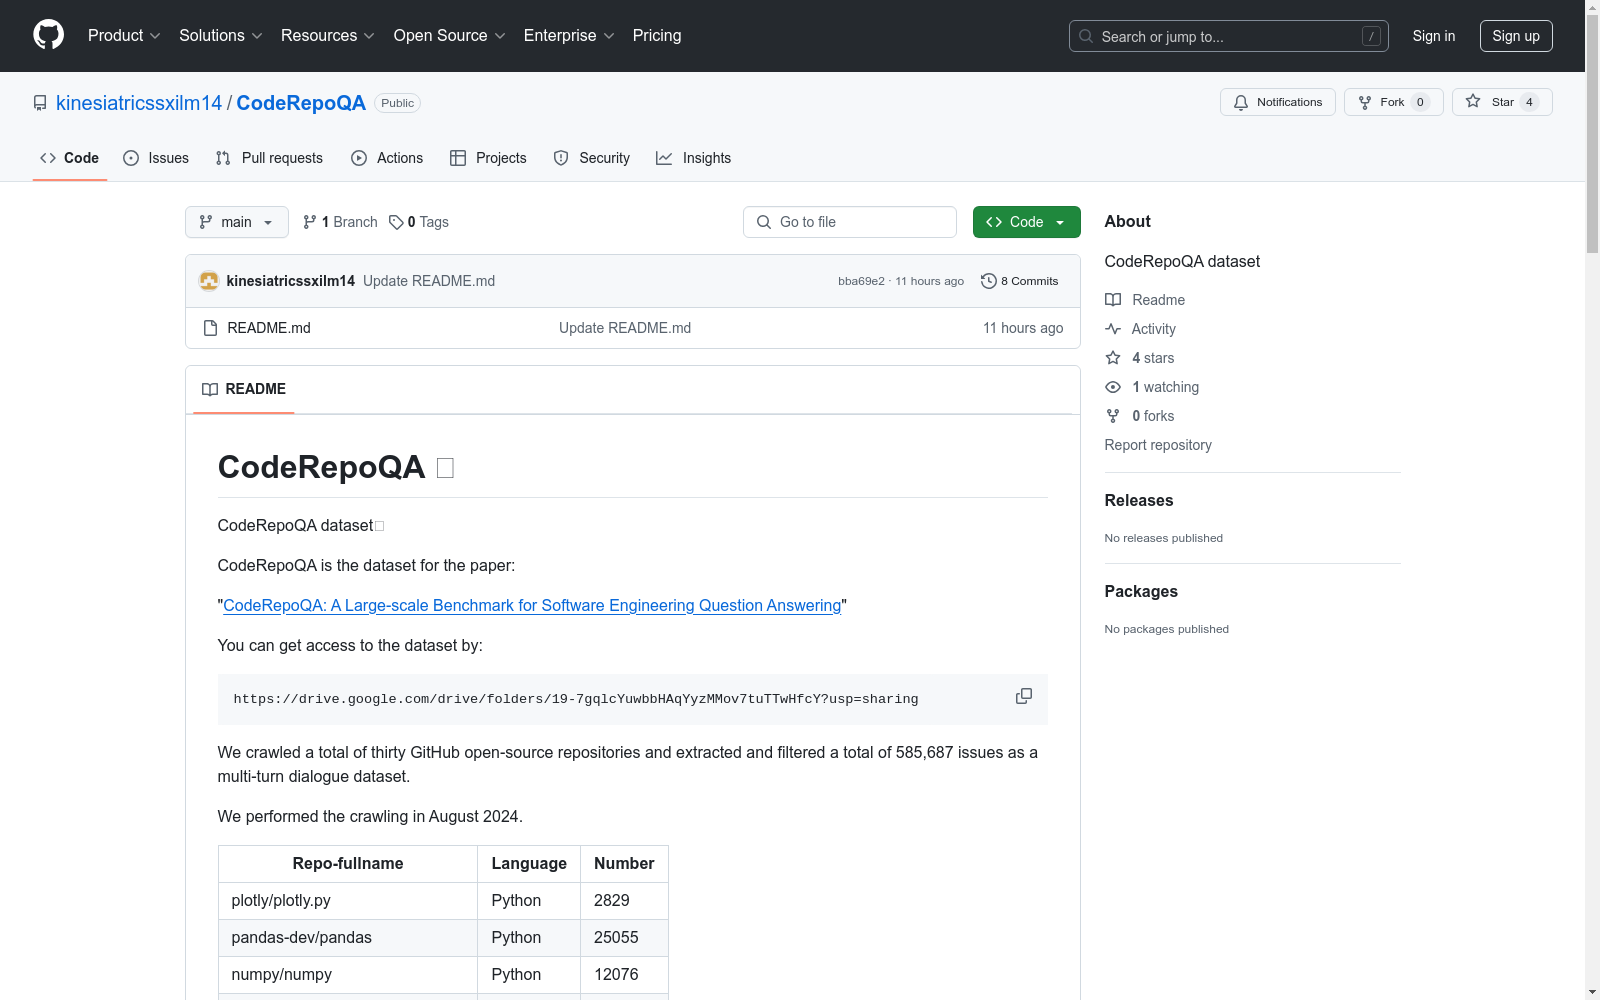Expand the Open Source menu

(x=449, y=36)
